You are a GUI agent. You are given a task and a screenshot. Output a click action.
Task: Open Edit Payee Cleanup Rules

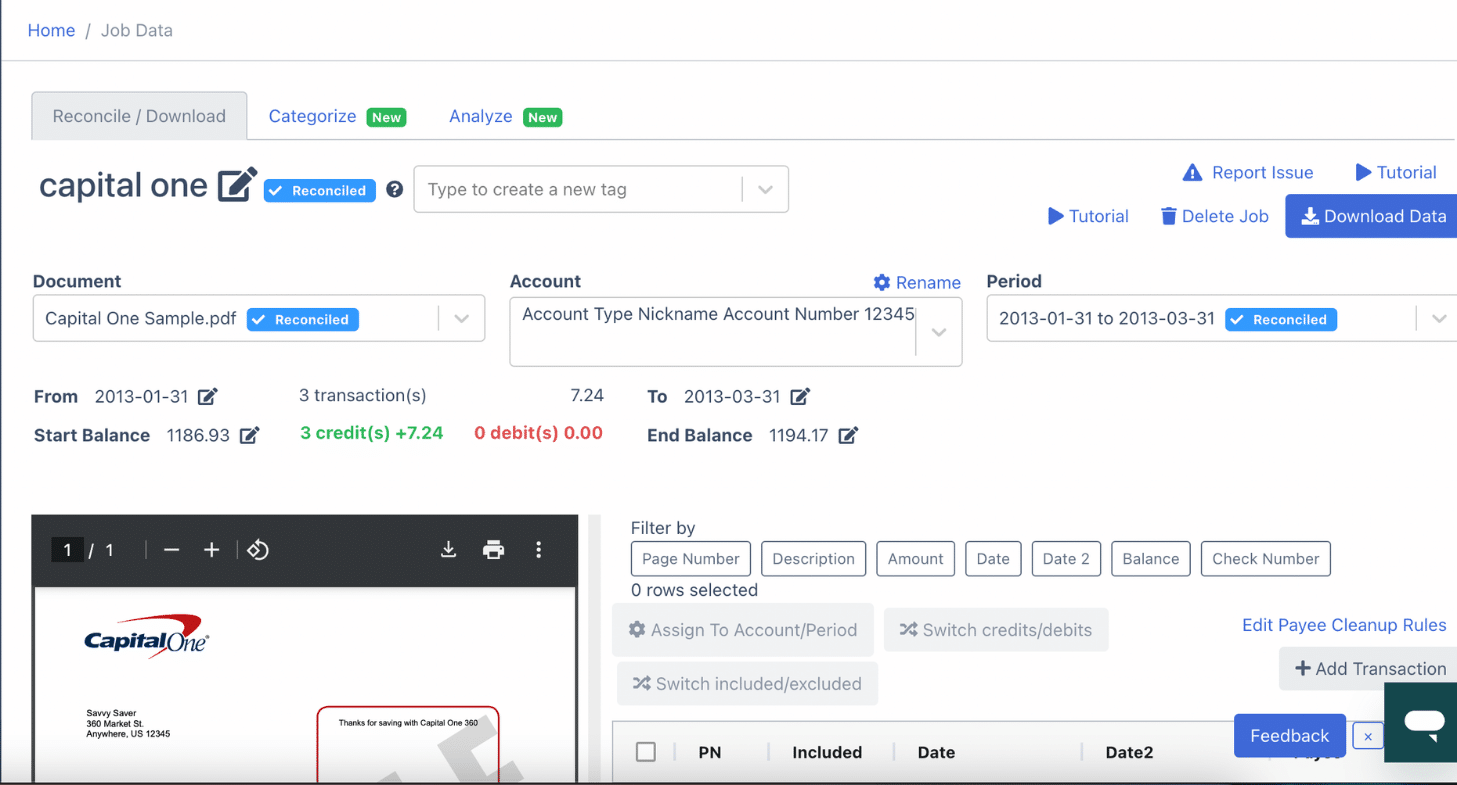coord(1344,624)
